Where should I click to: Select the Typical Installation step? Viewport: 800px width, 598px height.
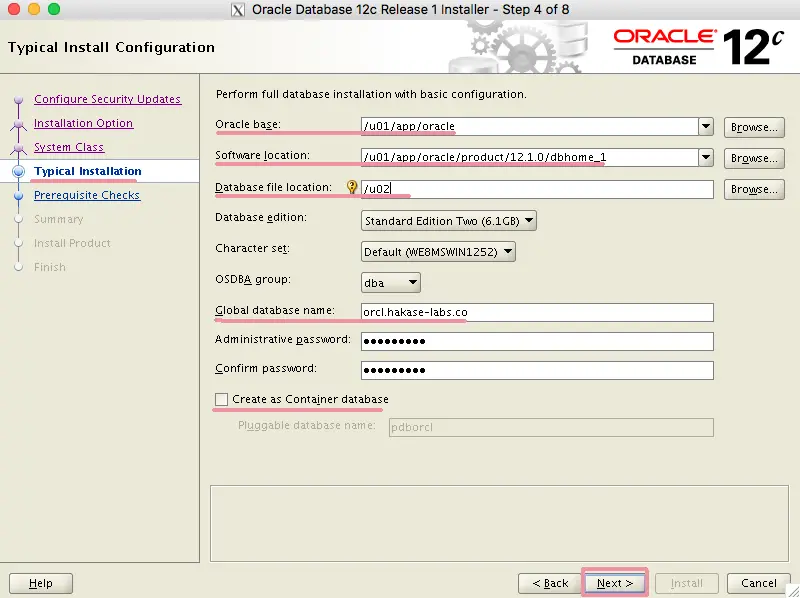point(88,171)
